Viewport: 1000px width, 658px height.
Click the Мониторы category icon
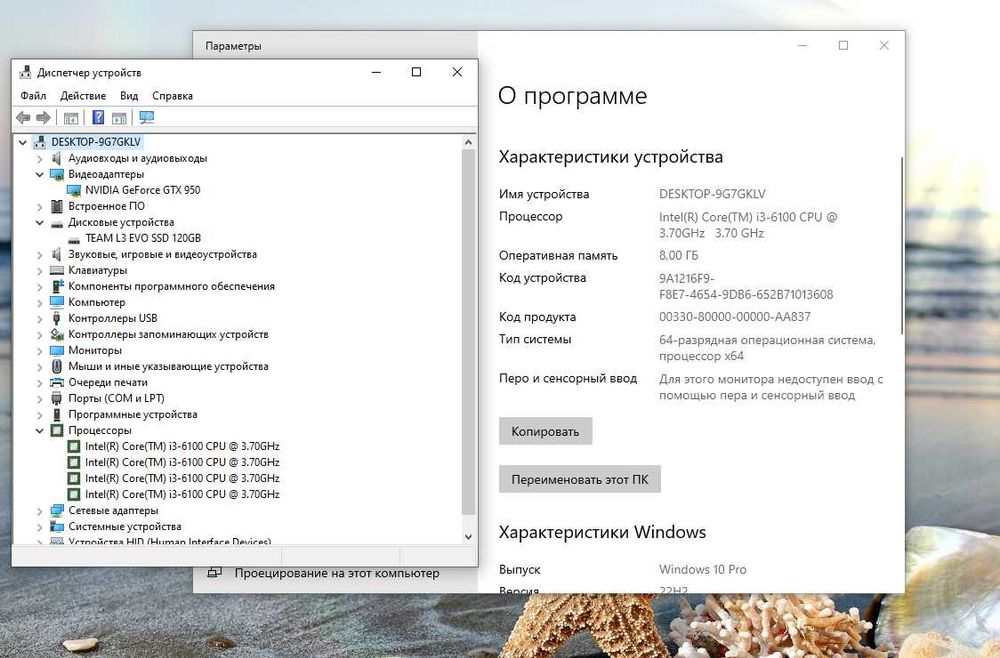57,350
